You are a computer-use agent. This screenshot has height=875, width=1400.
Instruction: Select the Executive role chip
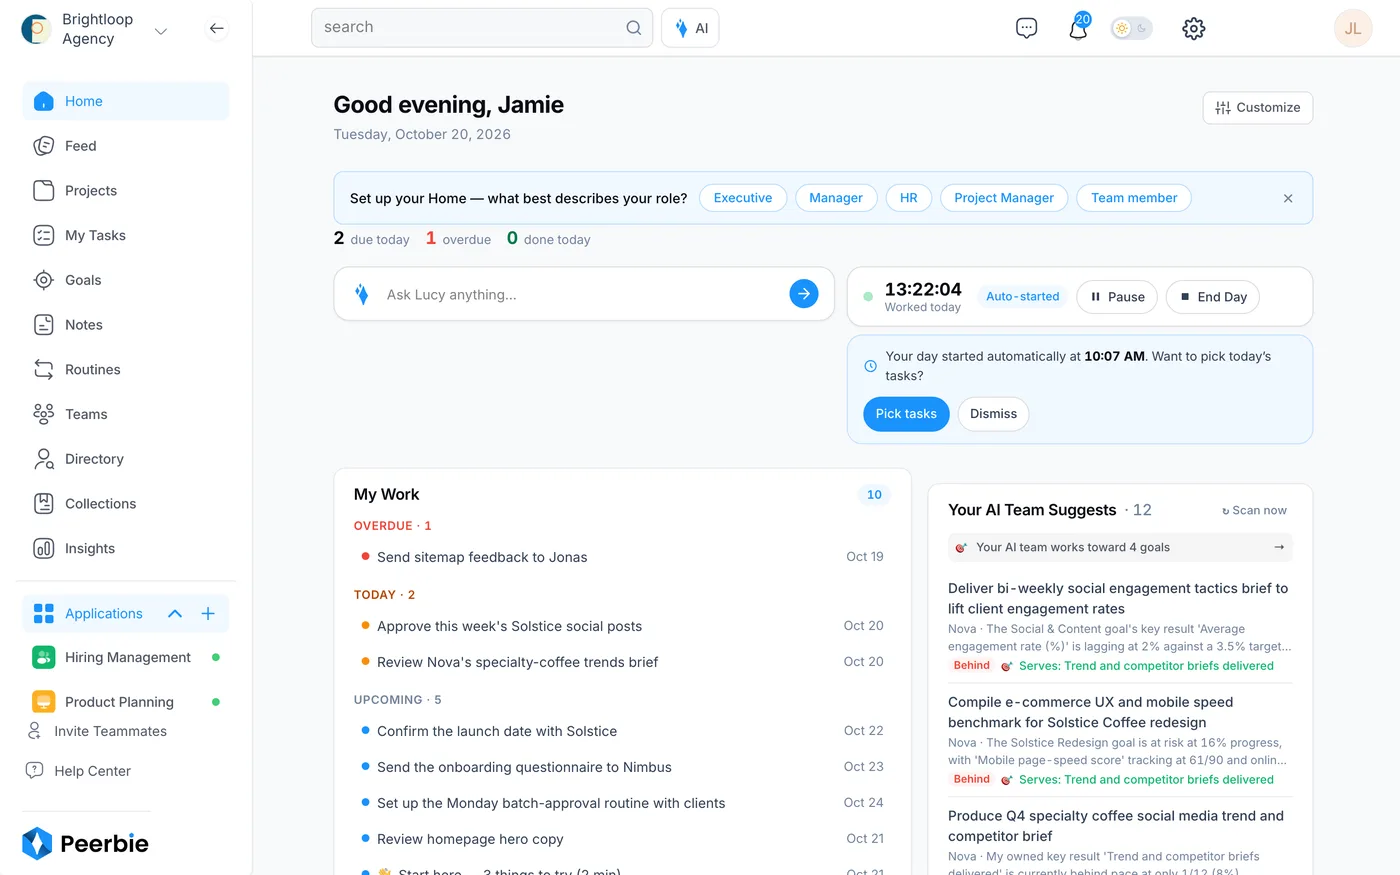point(743,198)
